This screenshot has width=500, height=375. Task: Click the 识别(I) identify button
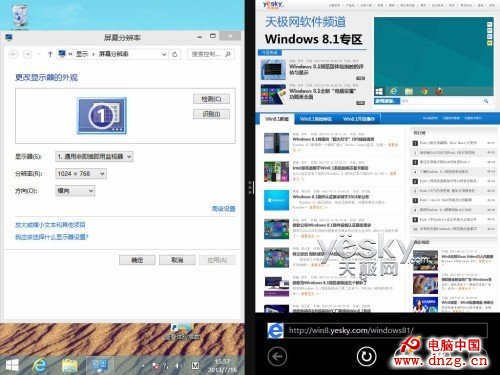pos(211,114)
